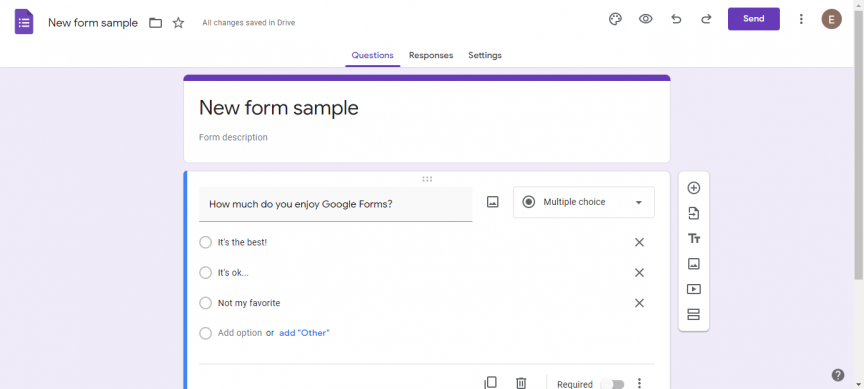Viewport: 864px width, 389px height.
Task: Open the customize theme palette icon
Action: tap(615, 19)
